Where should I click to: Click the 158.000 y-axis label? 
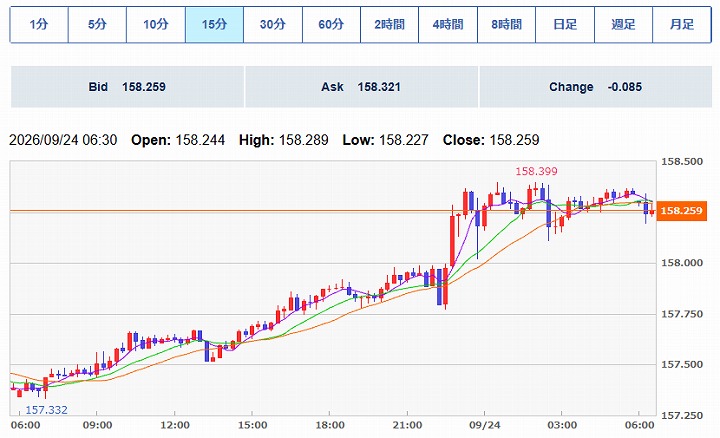tap(682, 263)
